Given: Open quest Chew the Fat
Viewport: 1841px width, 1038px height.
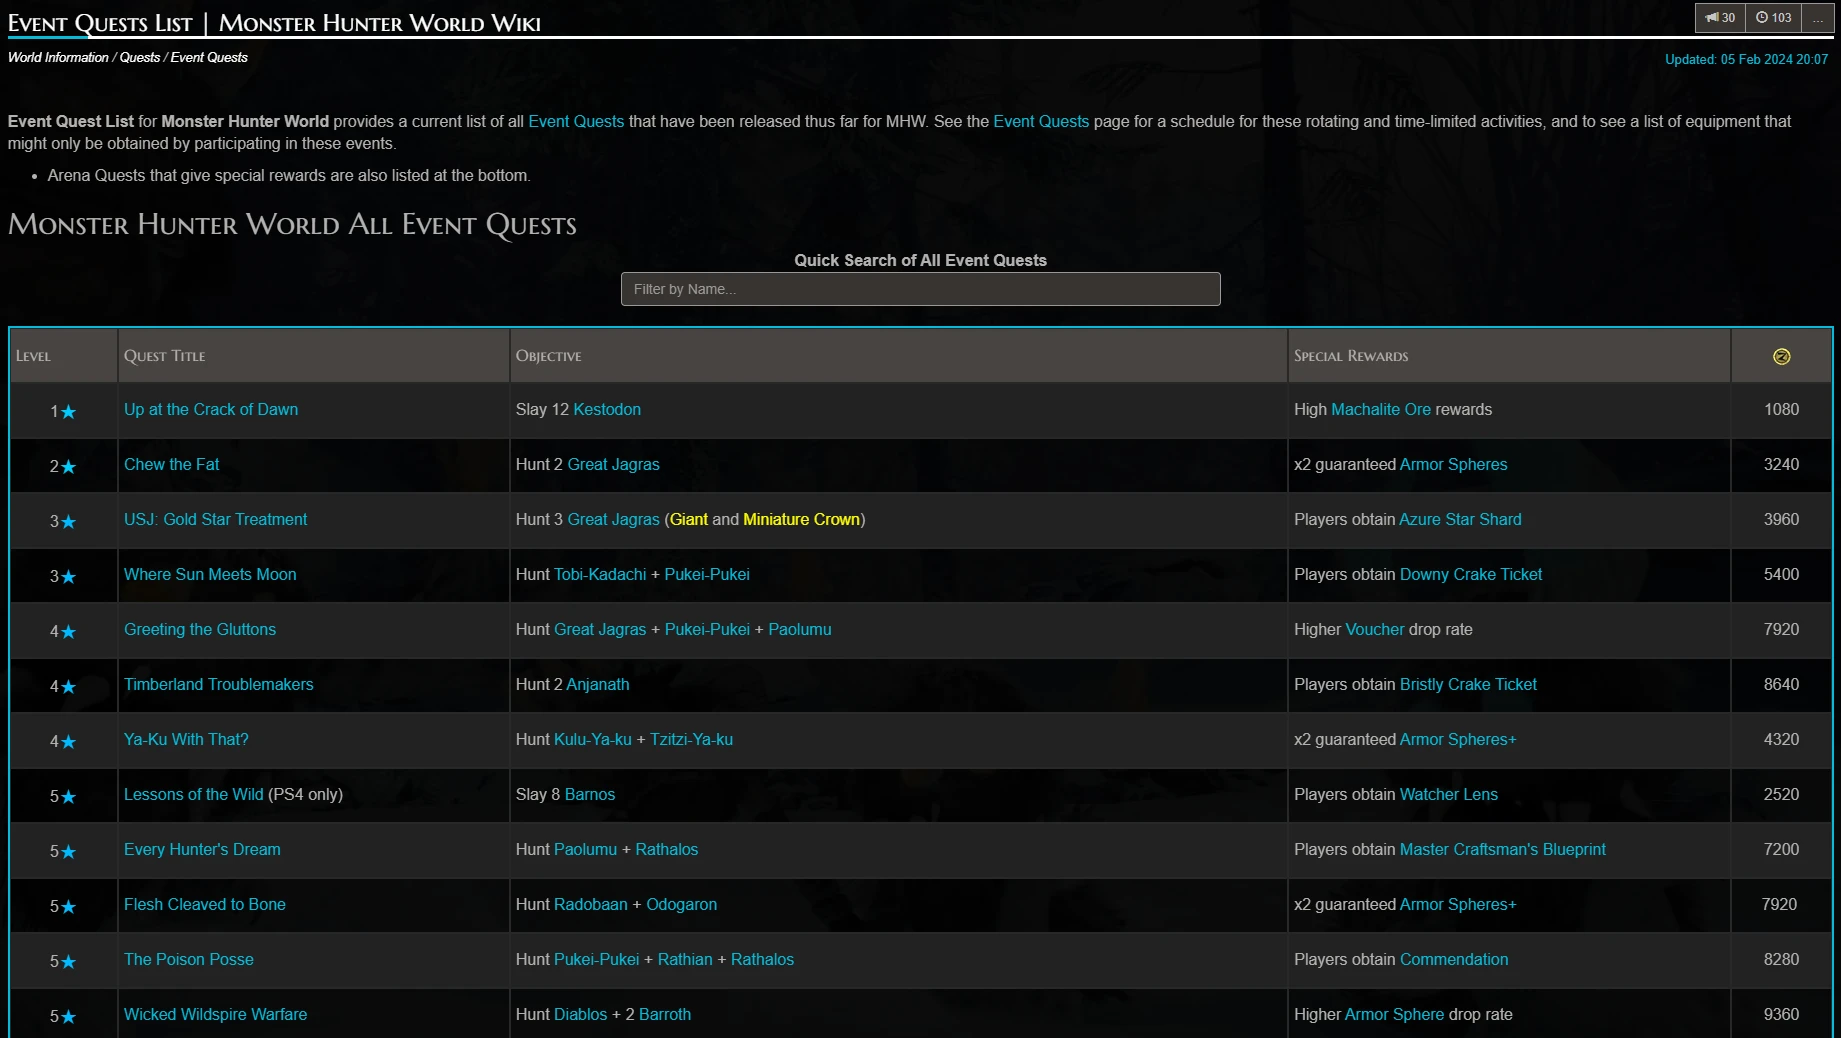Looking at the screenshot, I should [x=171, y=464].
